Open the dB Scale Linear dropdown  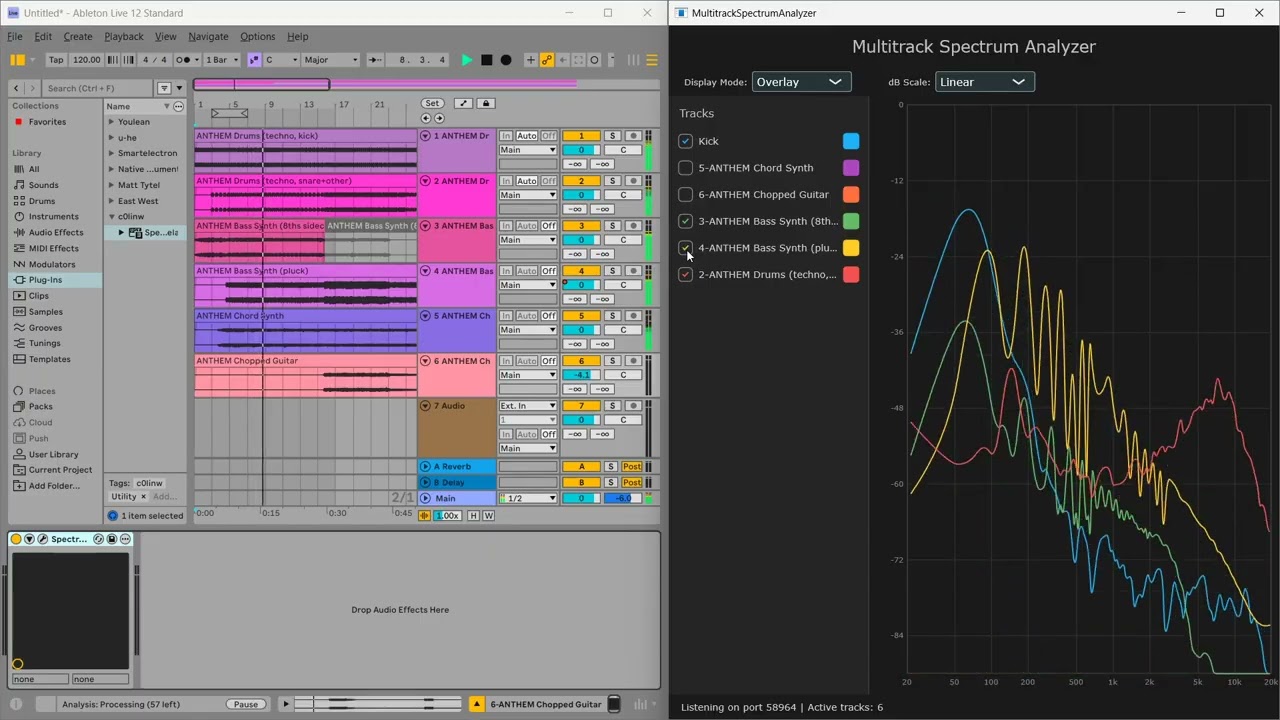coord(984,82)
